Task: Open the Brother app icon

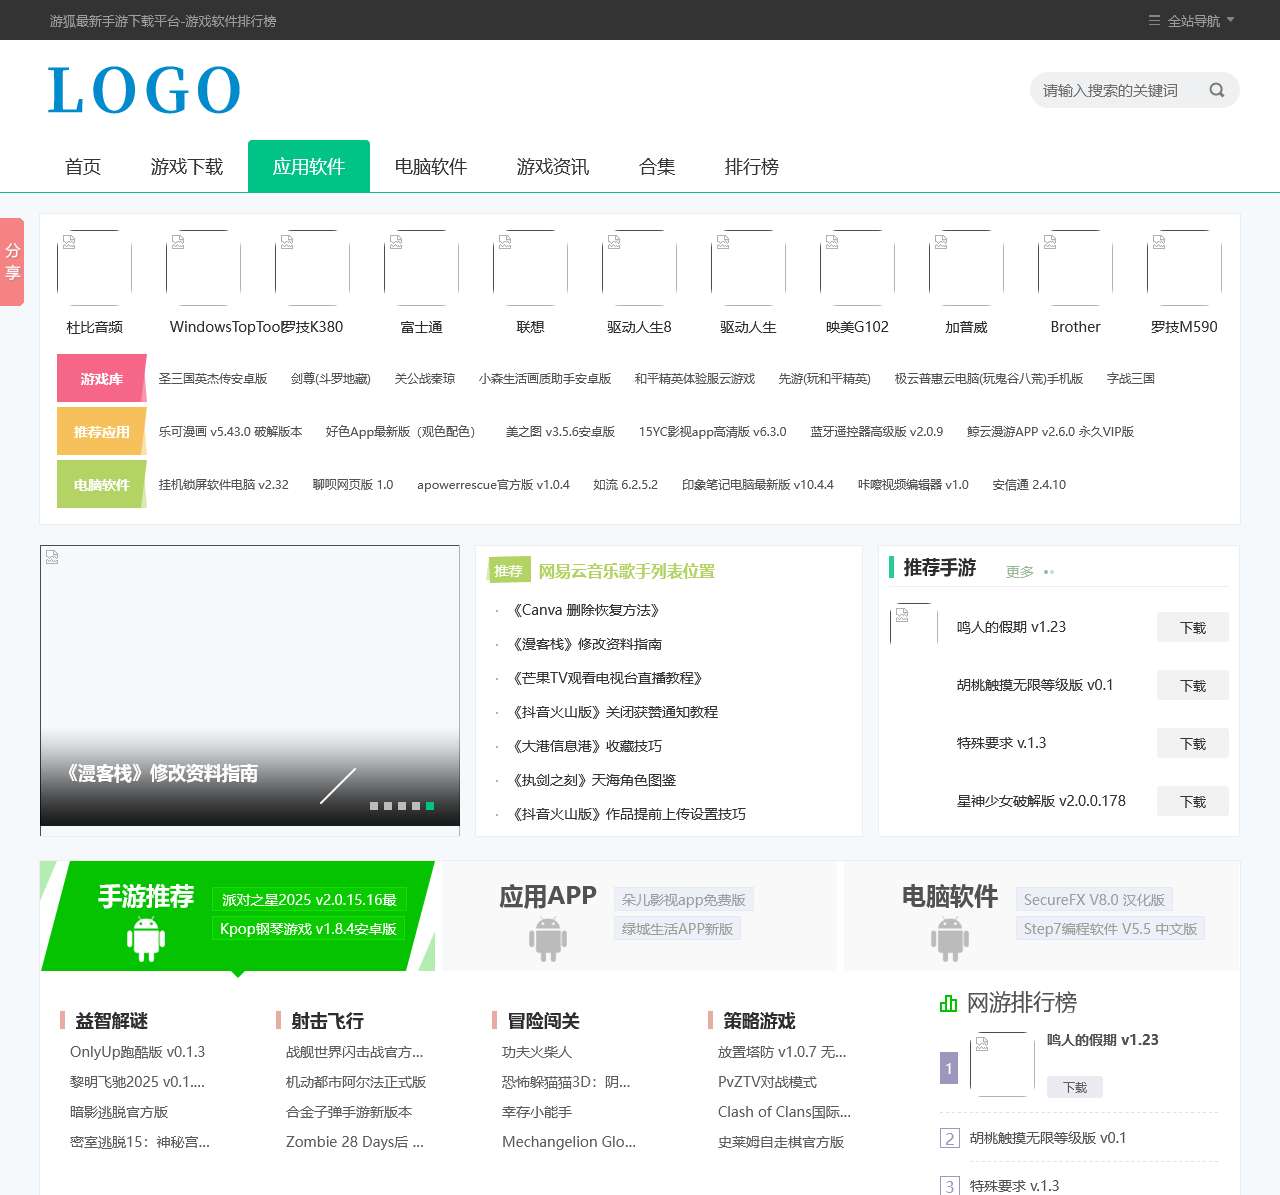Action: coord(1076,268)
